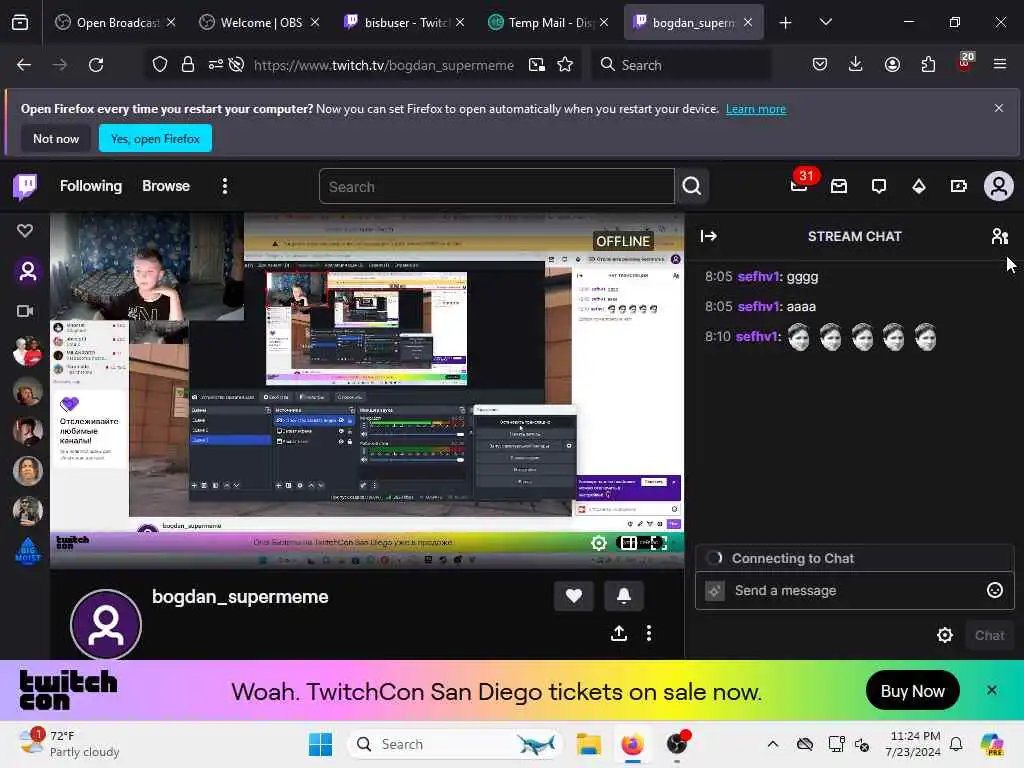
Task: Open the Firefox Extensions puzzle icon
Action: [928, 64]
